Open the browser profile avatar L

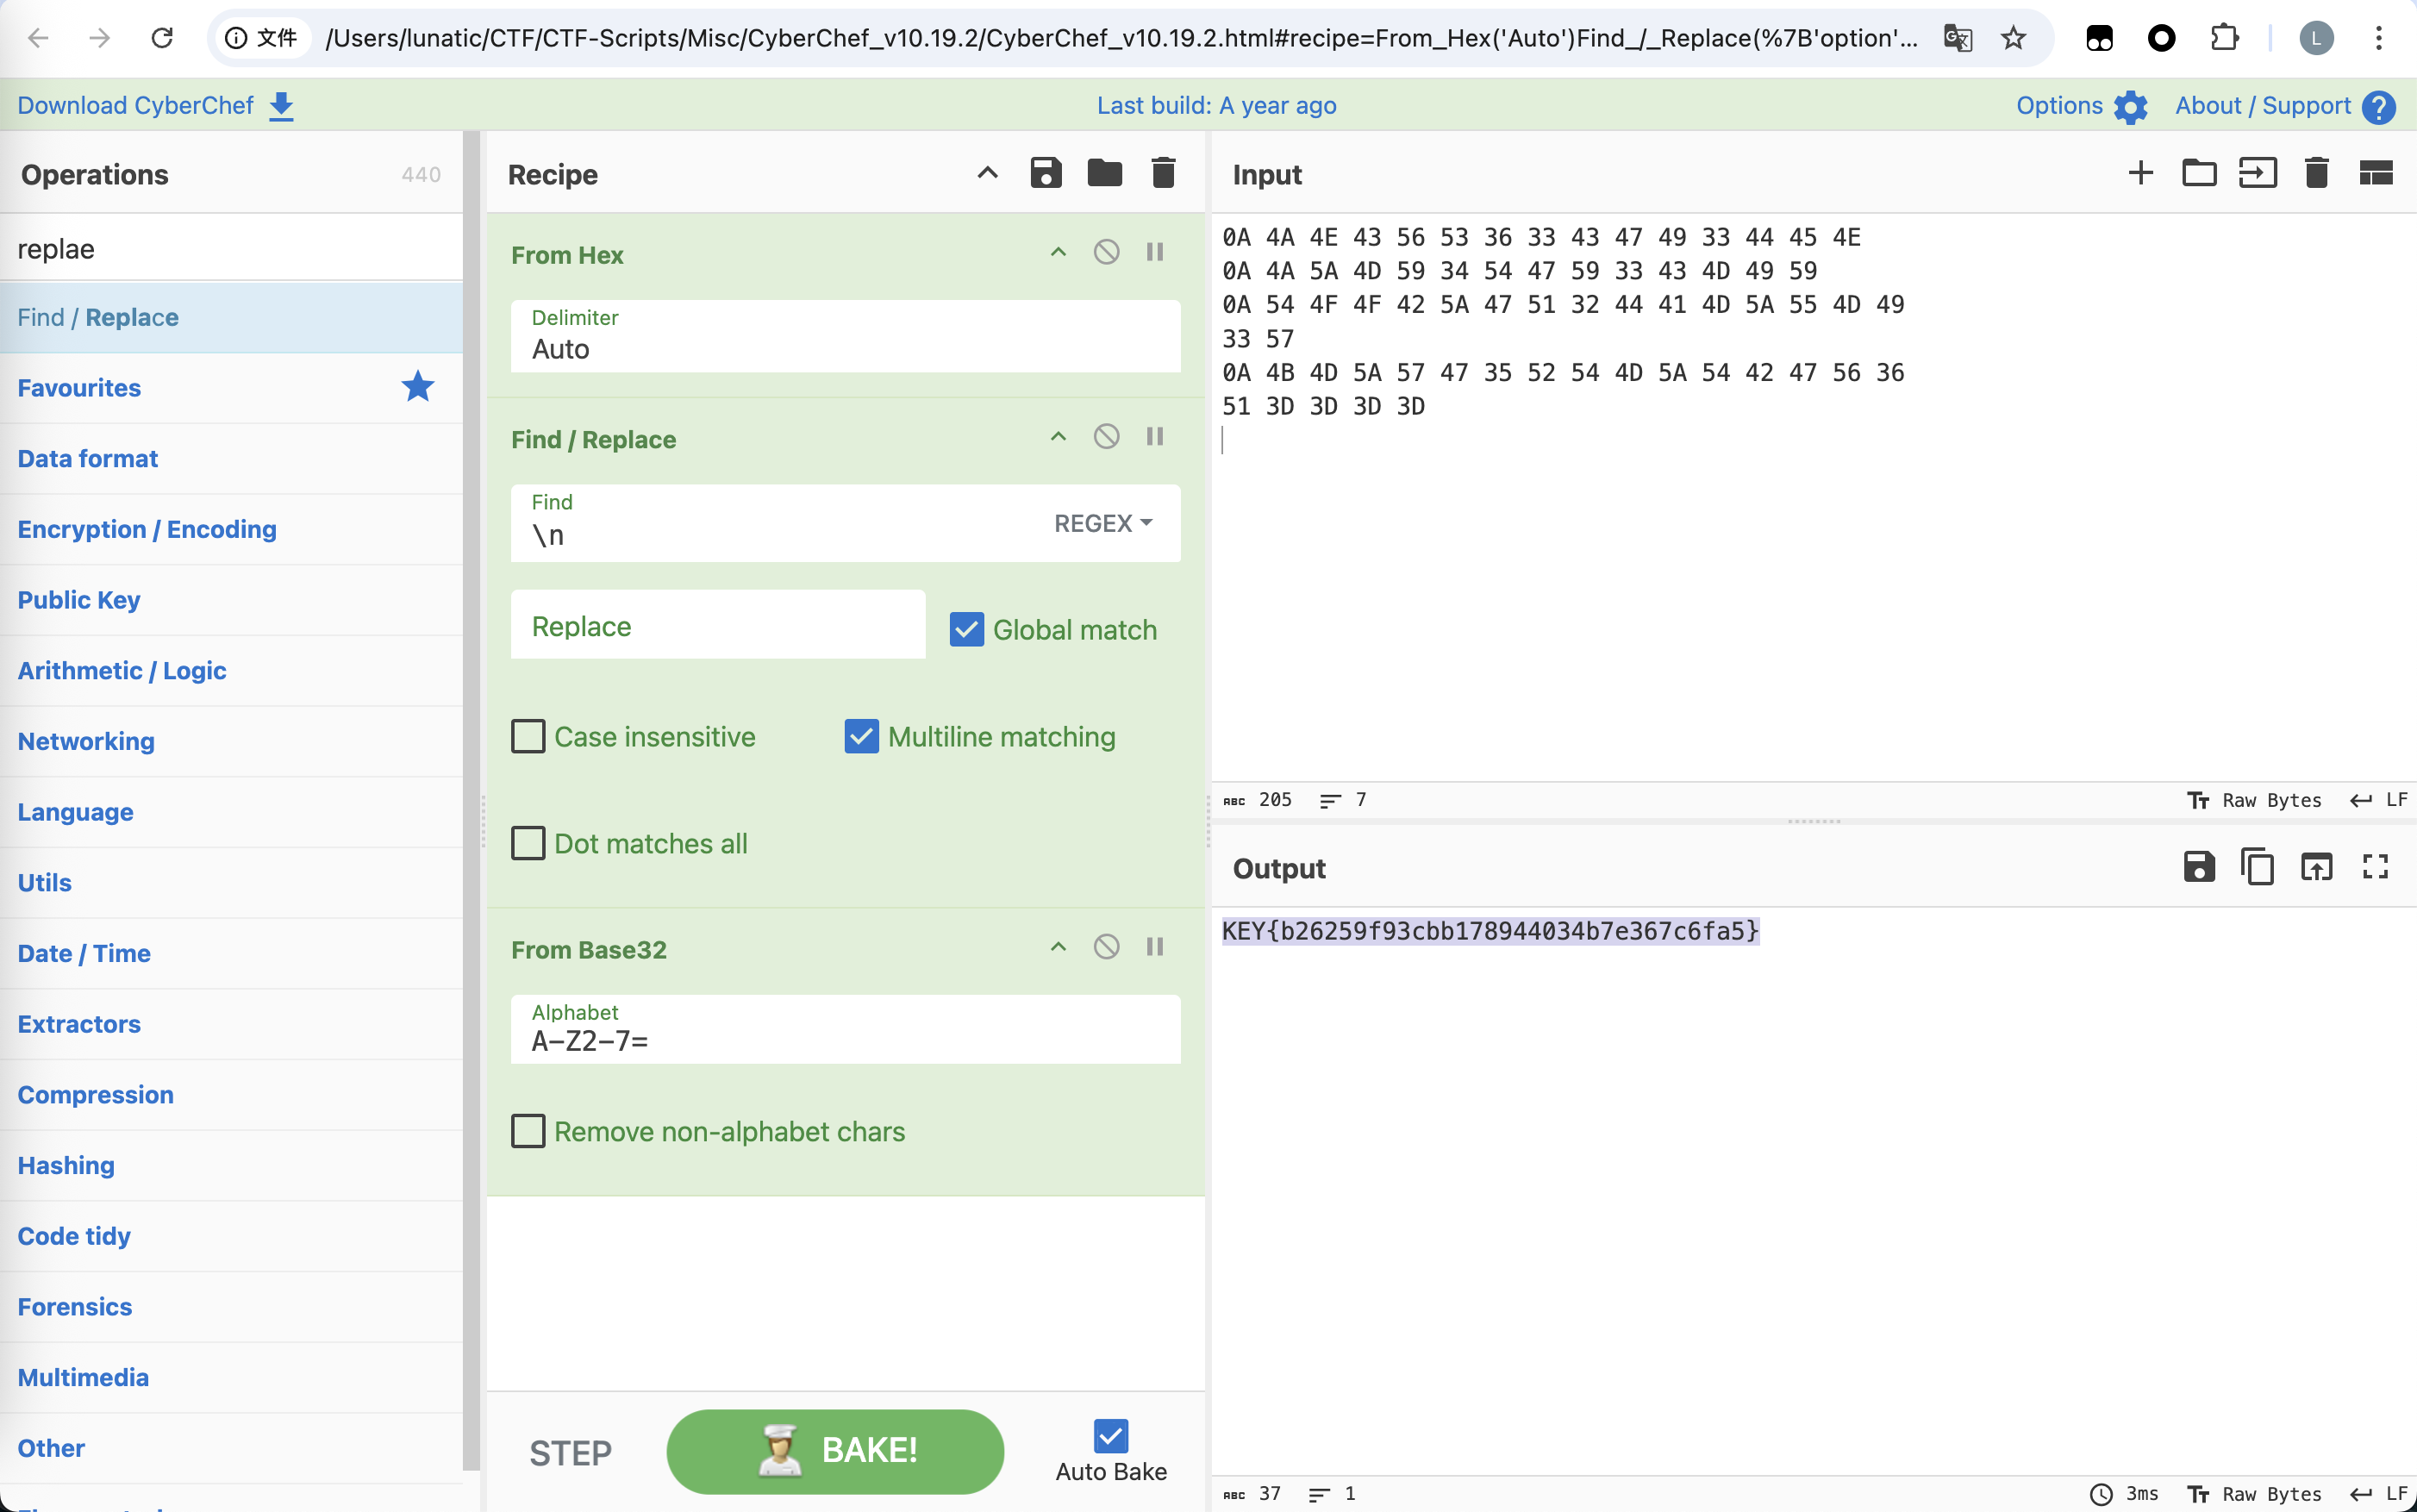(x=2316, y=38)
